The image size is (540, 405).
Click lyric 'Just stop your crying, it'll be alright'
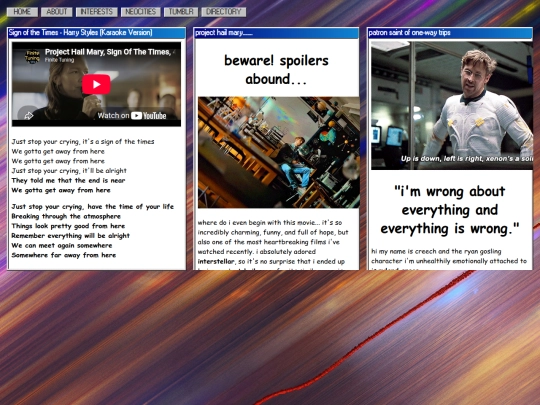[x=69, y=170]
